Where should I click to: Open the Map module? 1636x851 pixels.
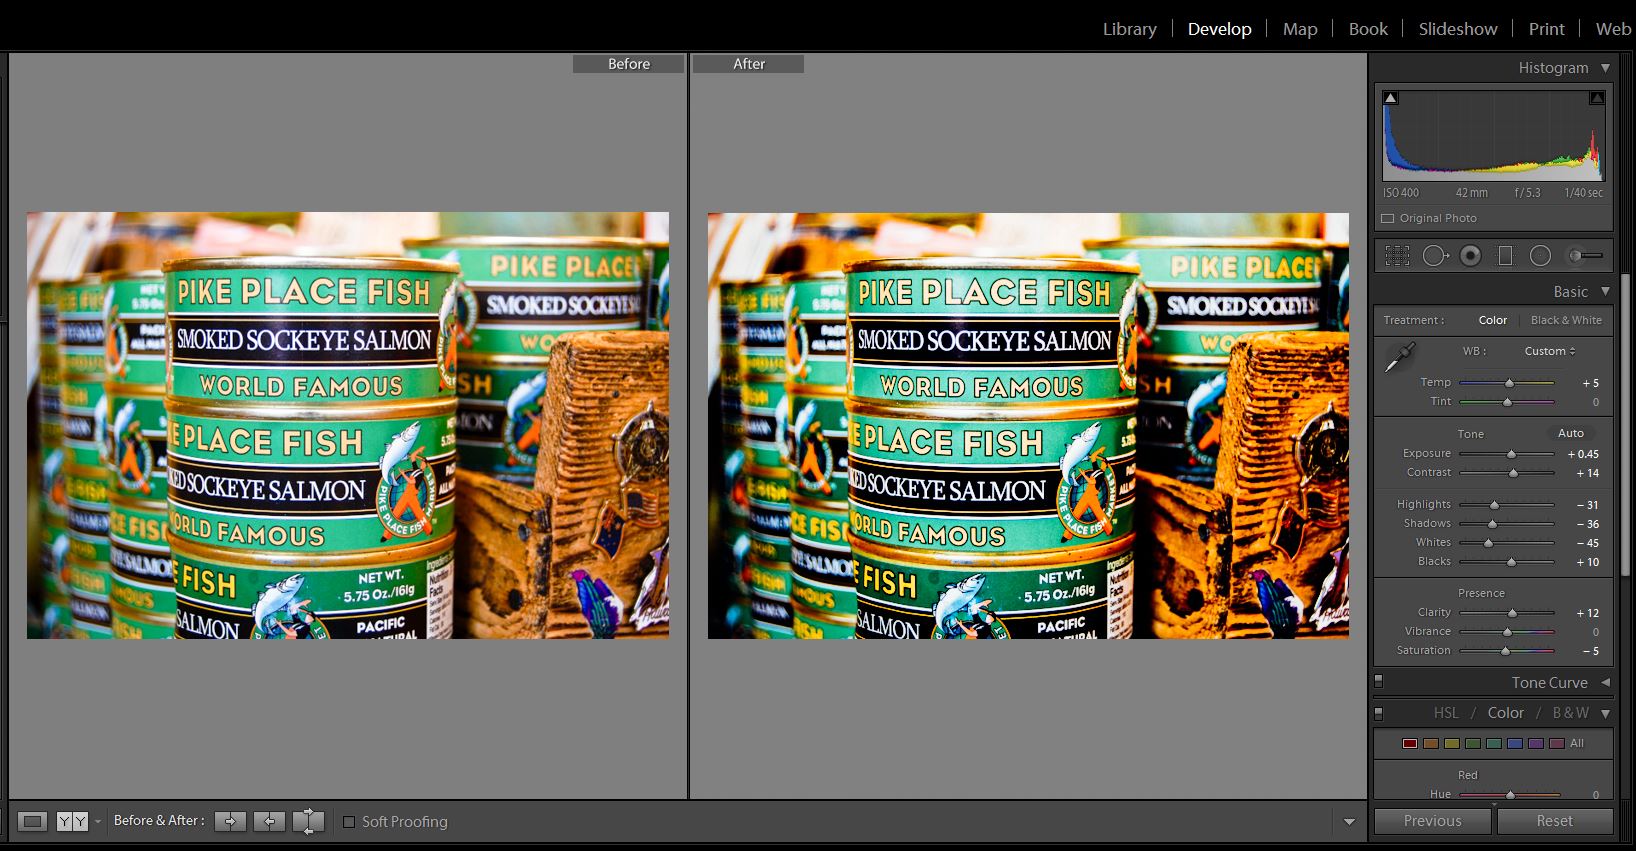pos(1300,29)
